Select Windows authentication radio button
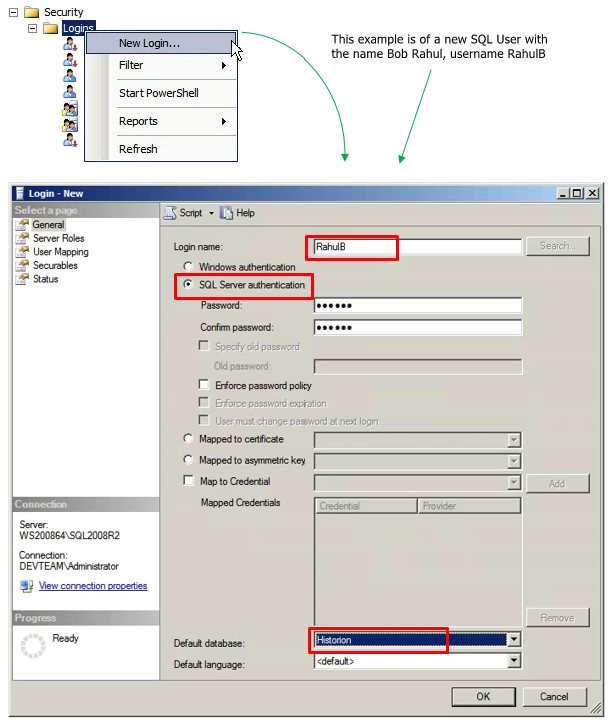Screen dimensions: 610x724 (x=188, y=267)
